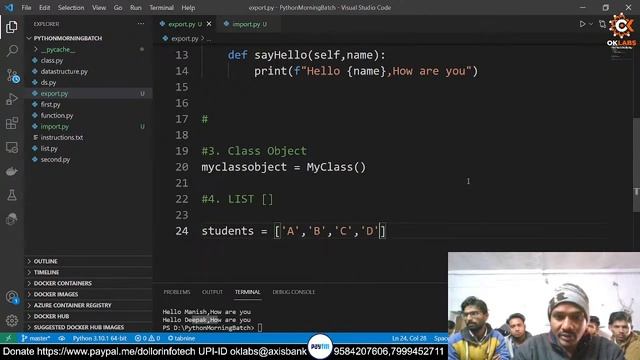This screenshot has width=640, height=360.
Task: Open the Help menu
Action: (188, 8)
